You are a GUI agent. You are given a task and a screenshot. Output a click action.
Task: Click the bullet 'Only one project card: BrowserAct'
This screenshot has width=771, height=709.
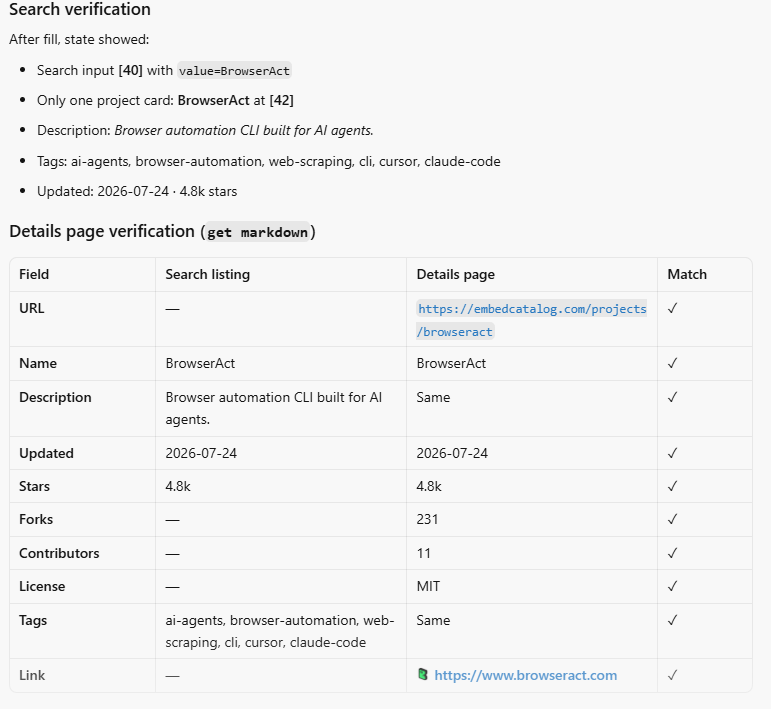pos(165,100)
